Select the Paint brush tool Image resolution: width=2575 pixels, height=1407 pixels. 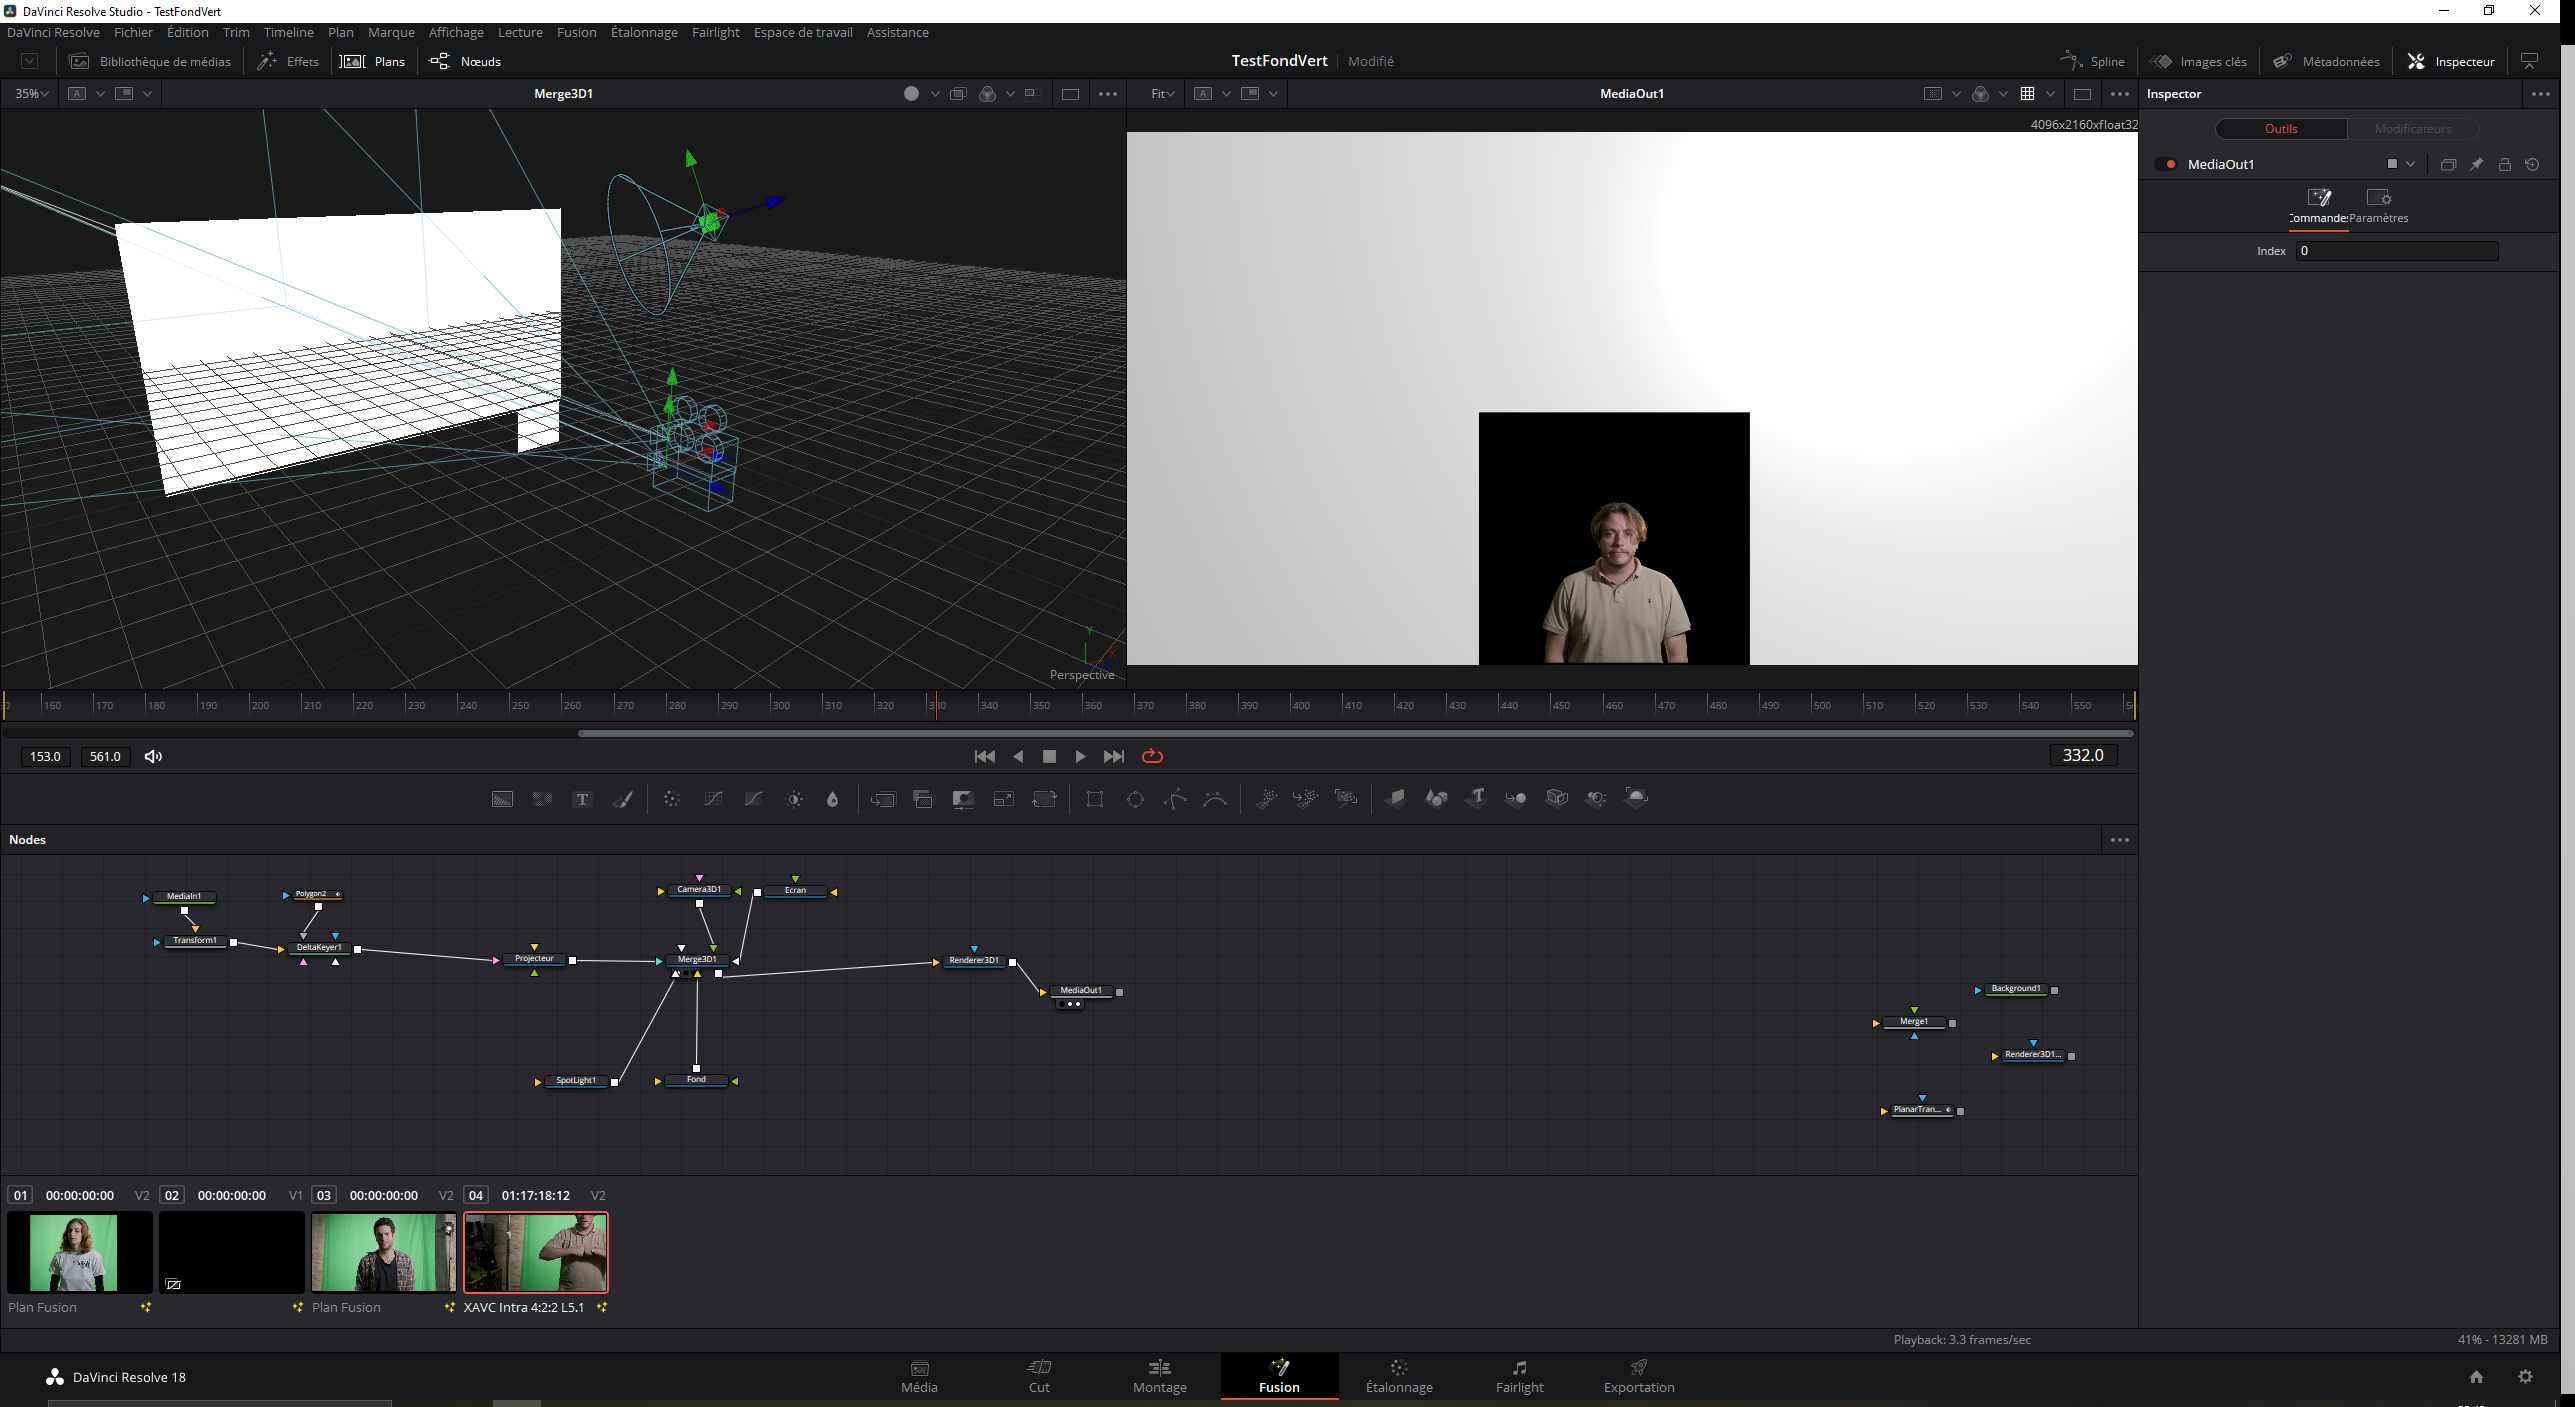tap(622, 799)
